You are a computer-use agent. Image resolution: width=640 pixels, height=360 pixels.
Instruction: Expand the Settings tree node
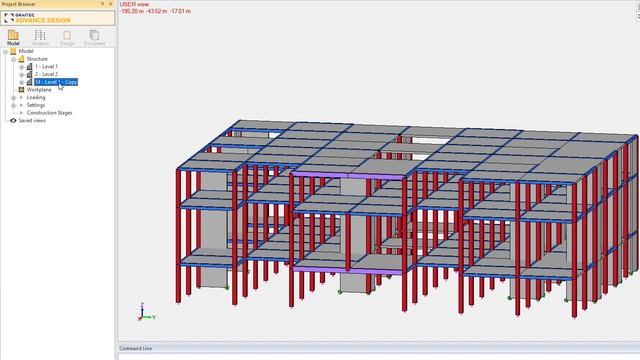13,106
